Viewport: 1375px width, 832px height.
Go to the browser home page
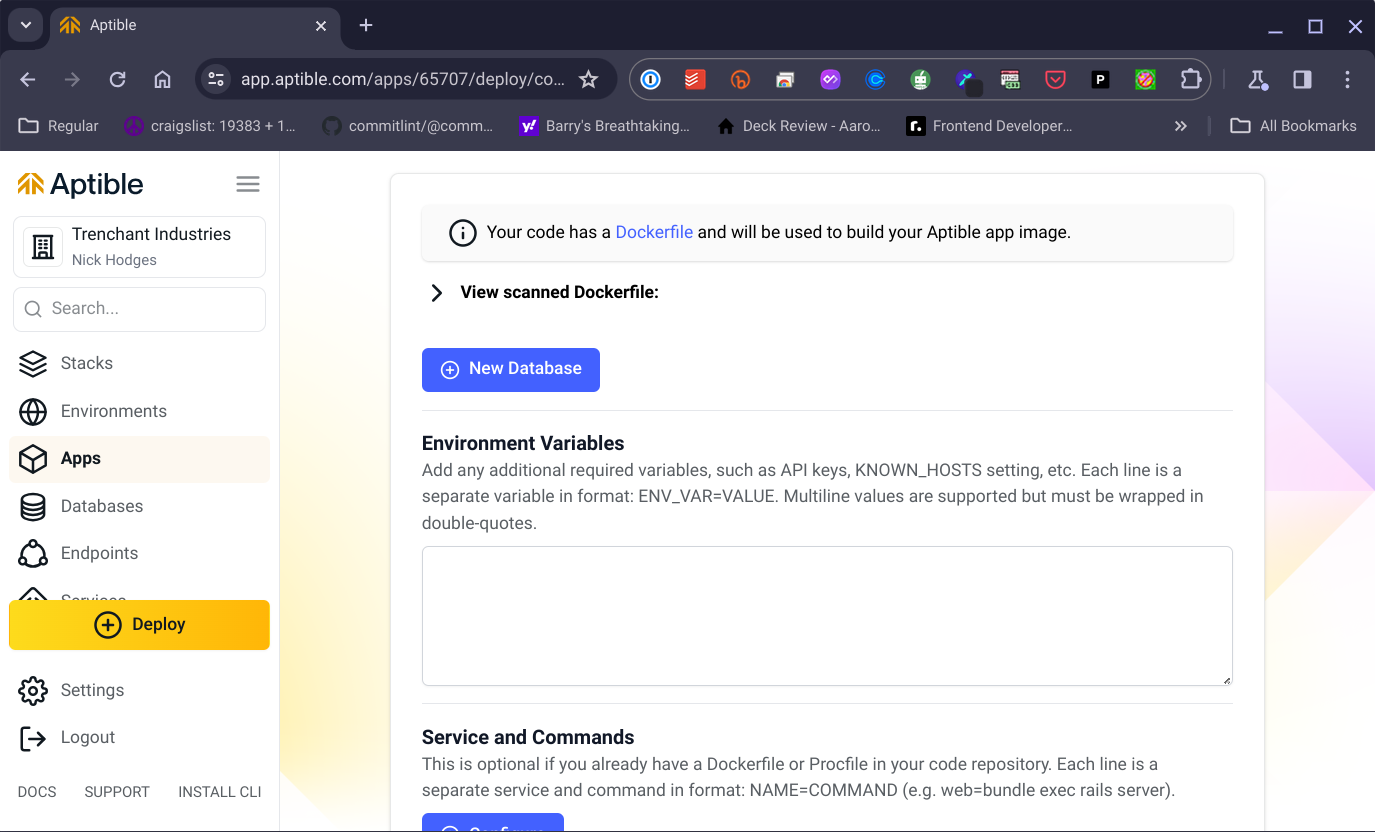tap(162, 80)
